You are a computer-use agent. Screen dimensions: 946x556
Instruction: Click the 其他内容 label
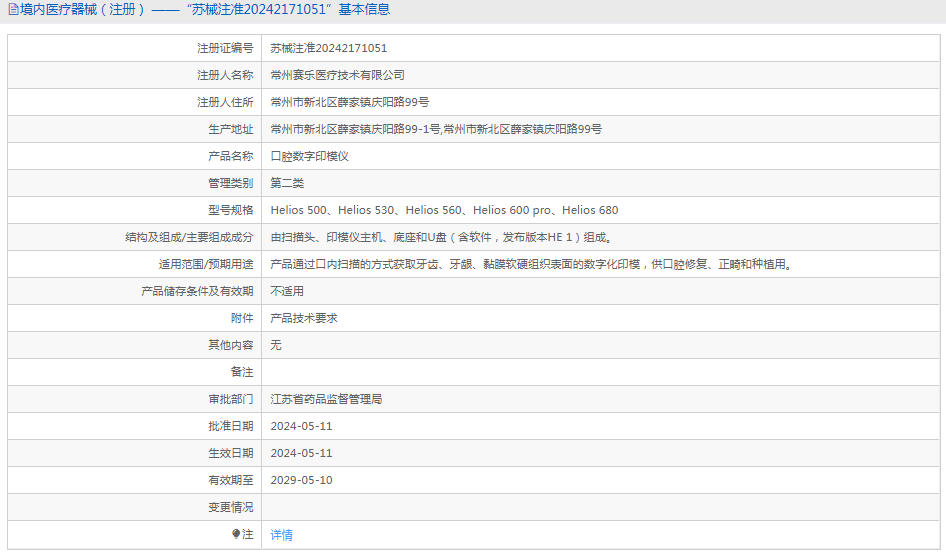click(230, 346)
